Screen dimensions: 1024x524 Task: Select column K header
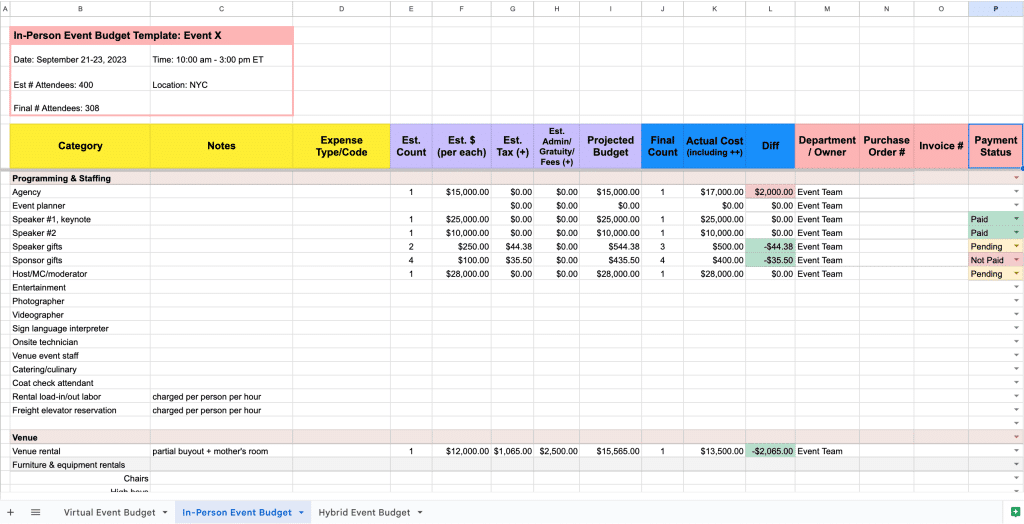coord(714,8)
